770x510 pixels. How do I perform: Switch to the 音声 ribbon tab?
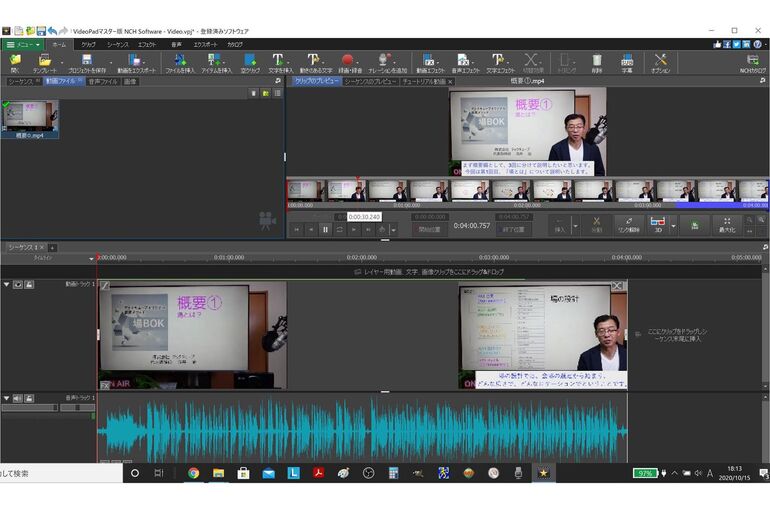[176, 45]
